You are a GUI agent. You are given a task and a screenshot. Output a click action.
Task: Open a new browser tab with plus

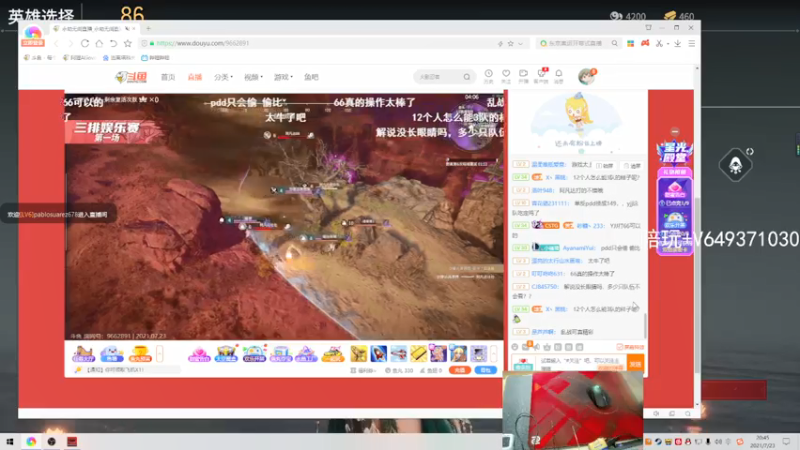[x=148, y=29]
